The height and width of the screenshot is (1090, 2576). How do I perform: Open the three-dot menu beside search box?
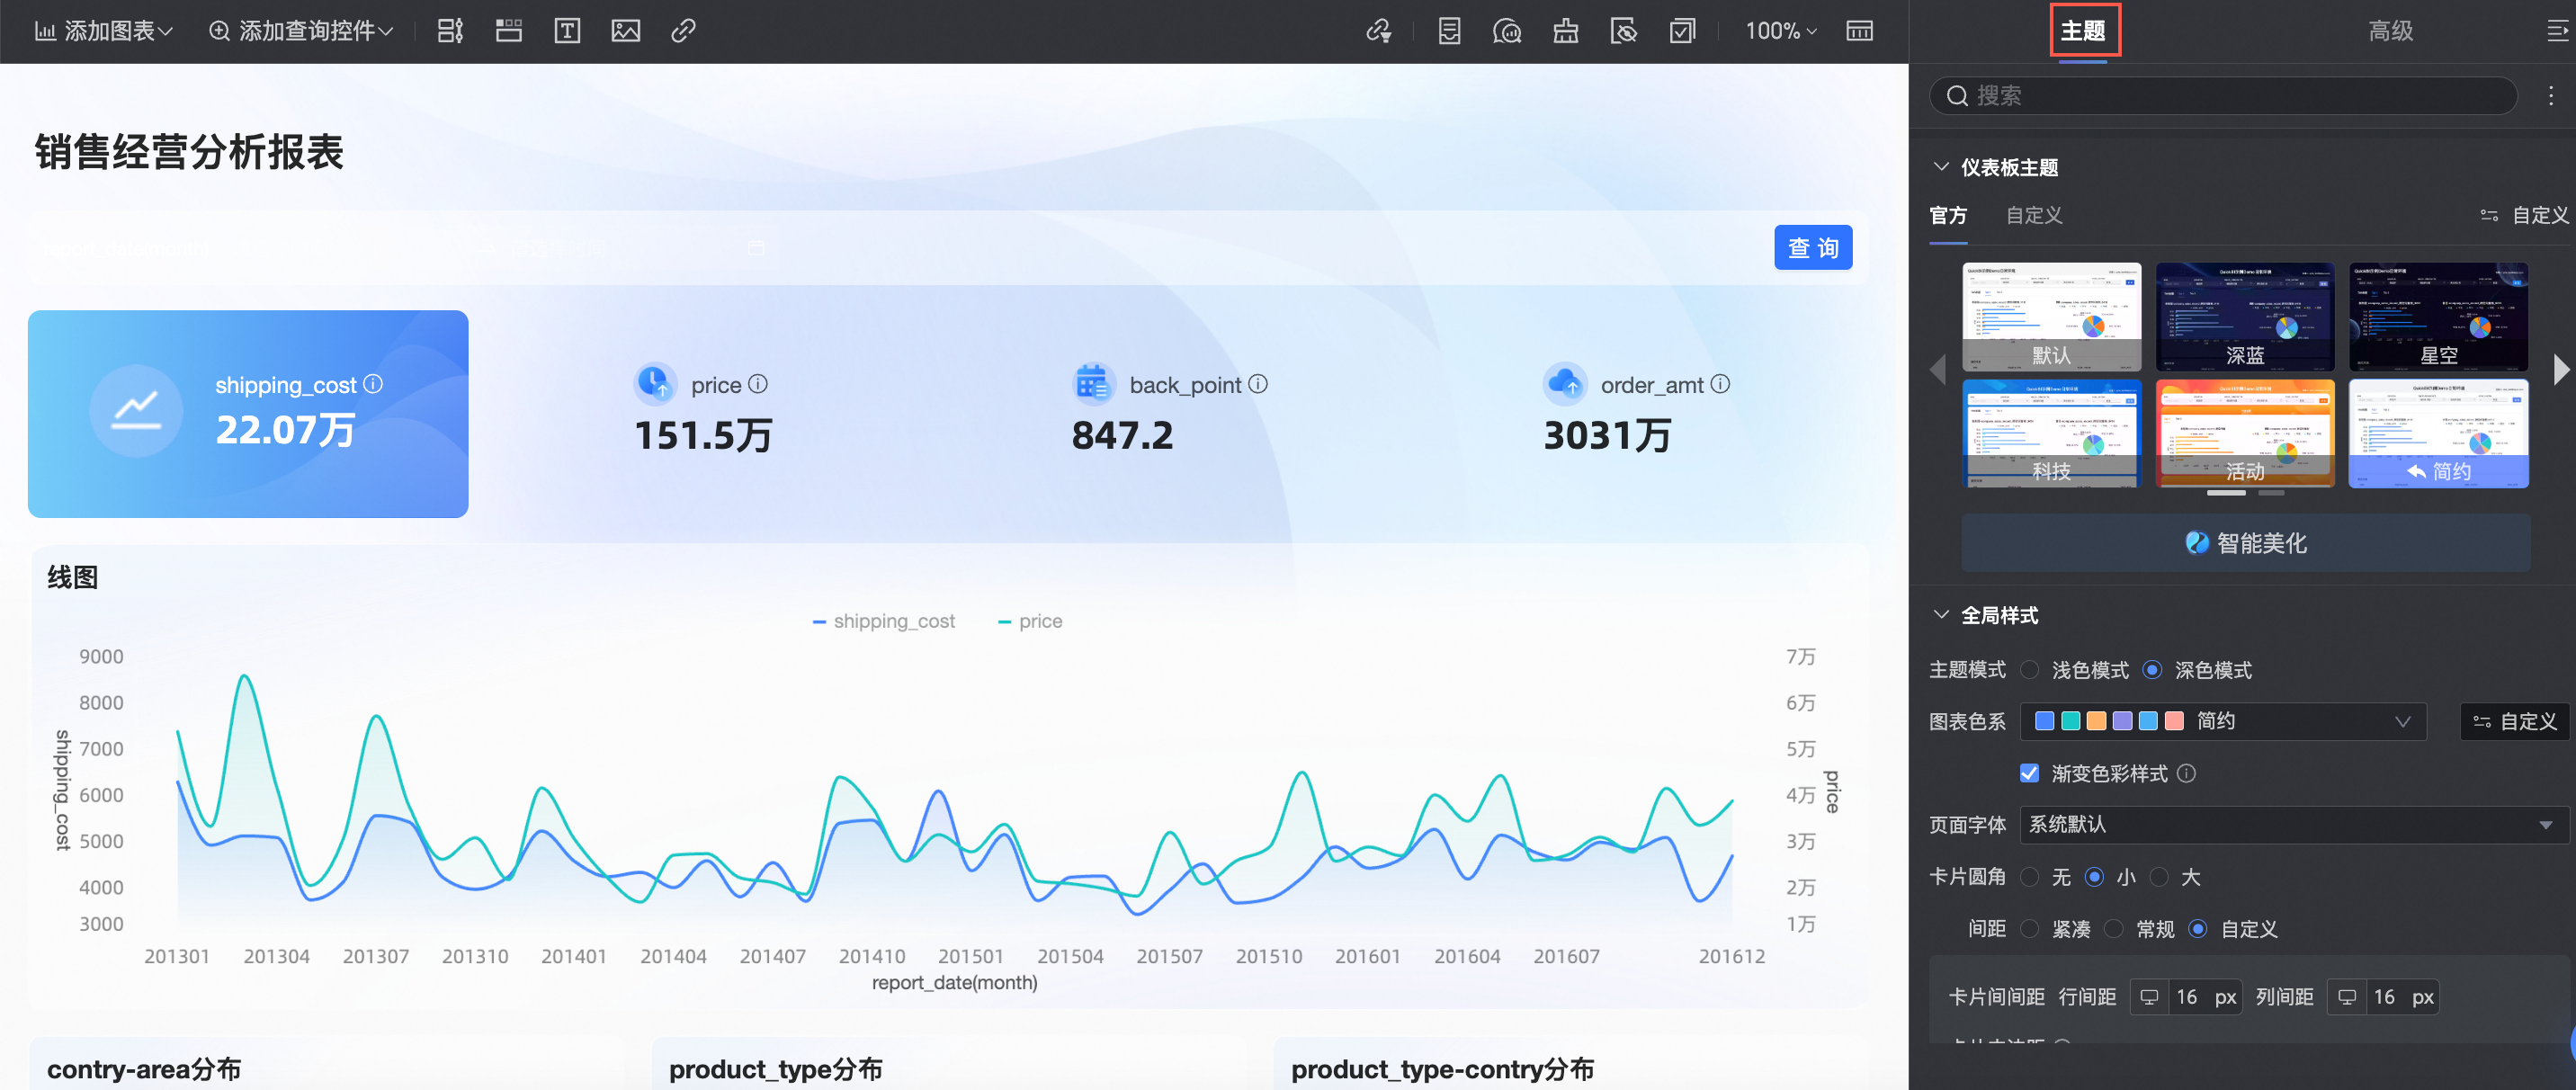pos(2550,96)
